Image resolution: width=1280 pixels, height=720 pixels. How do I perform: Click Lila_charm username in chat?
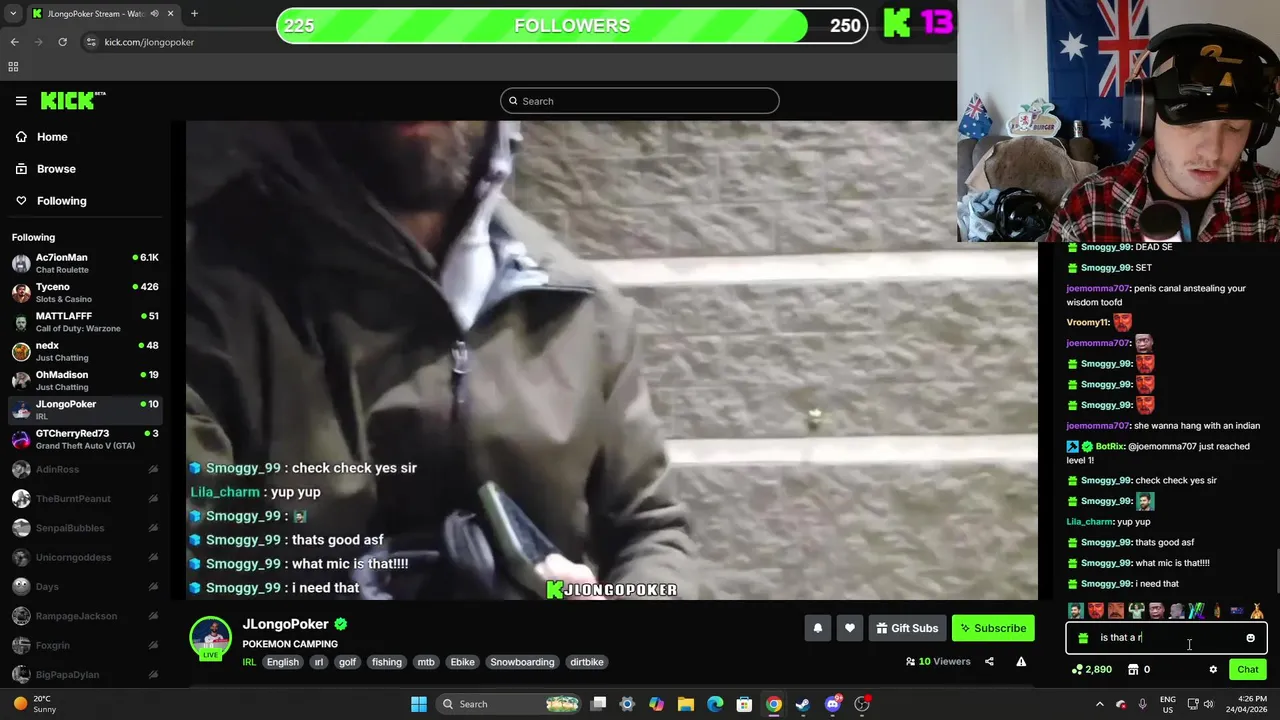(x=1090, y=521)
